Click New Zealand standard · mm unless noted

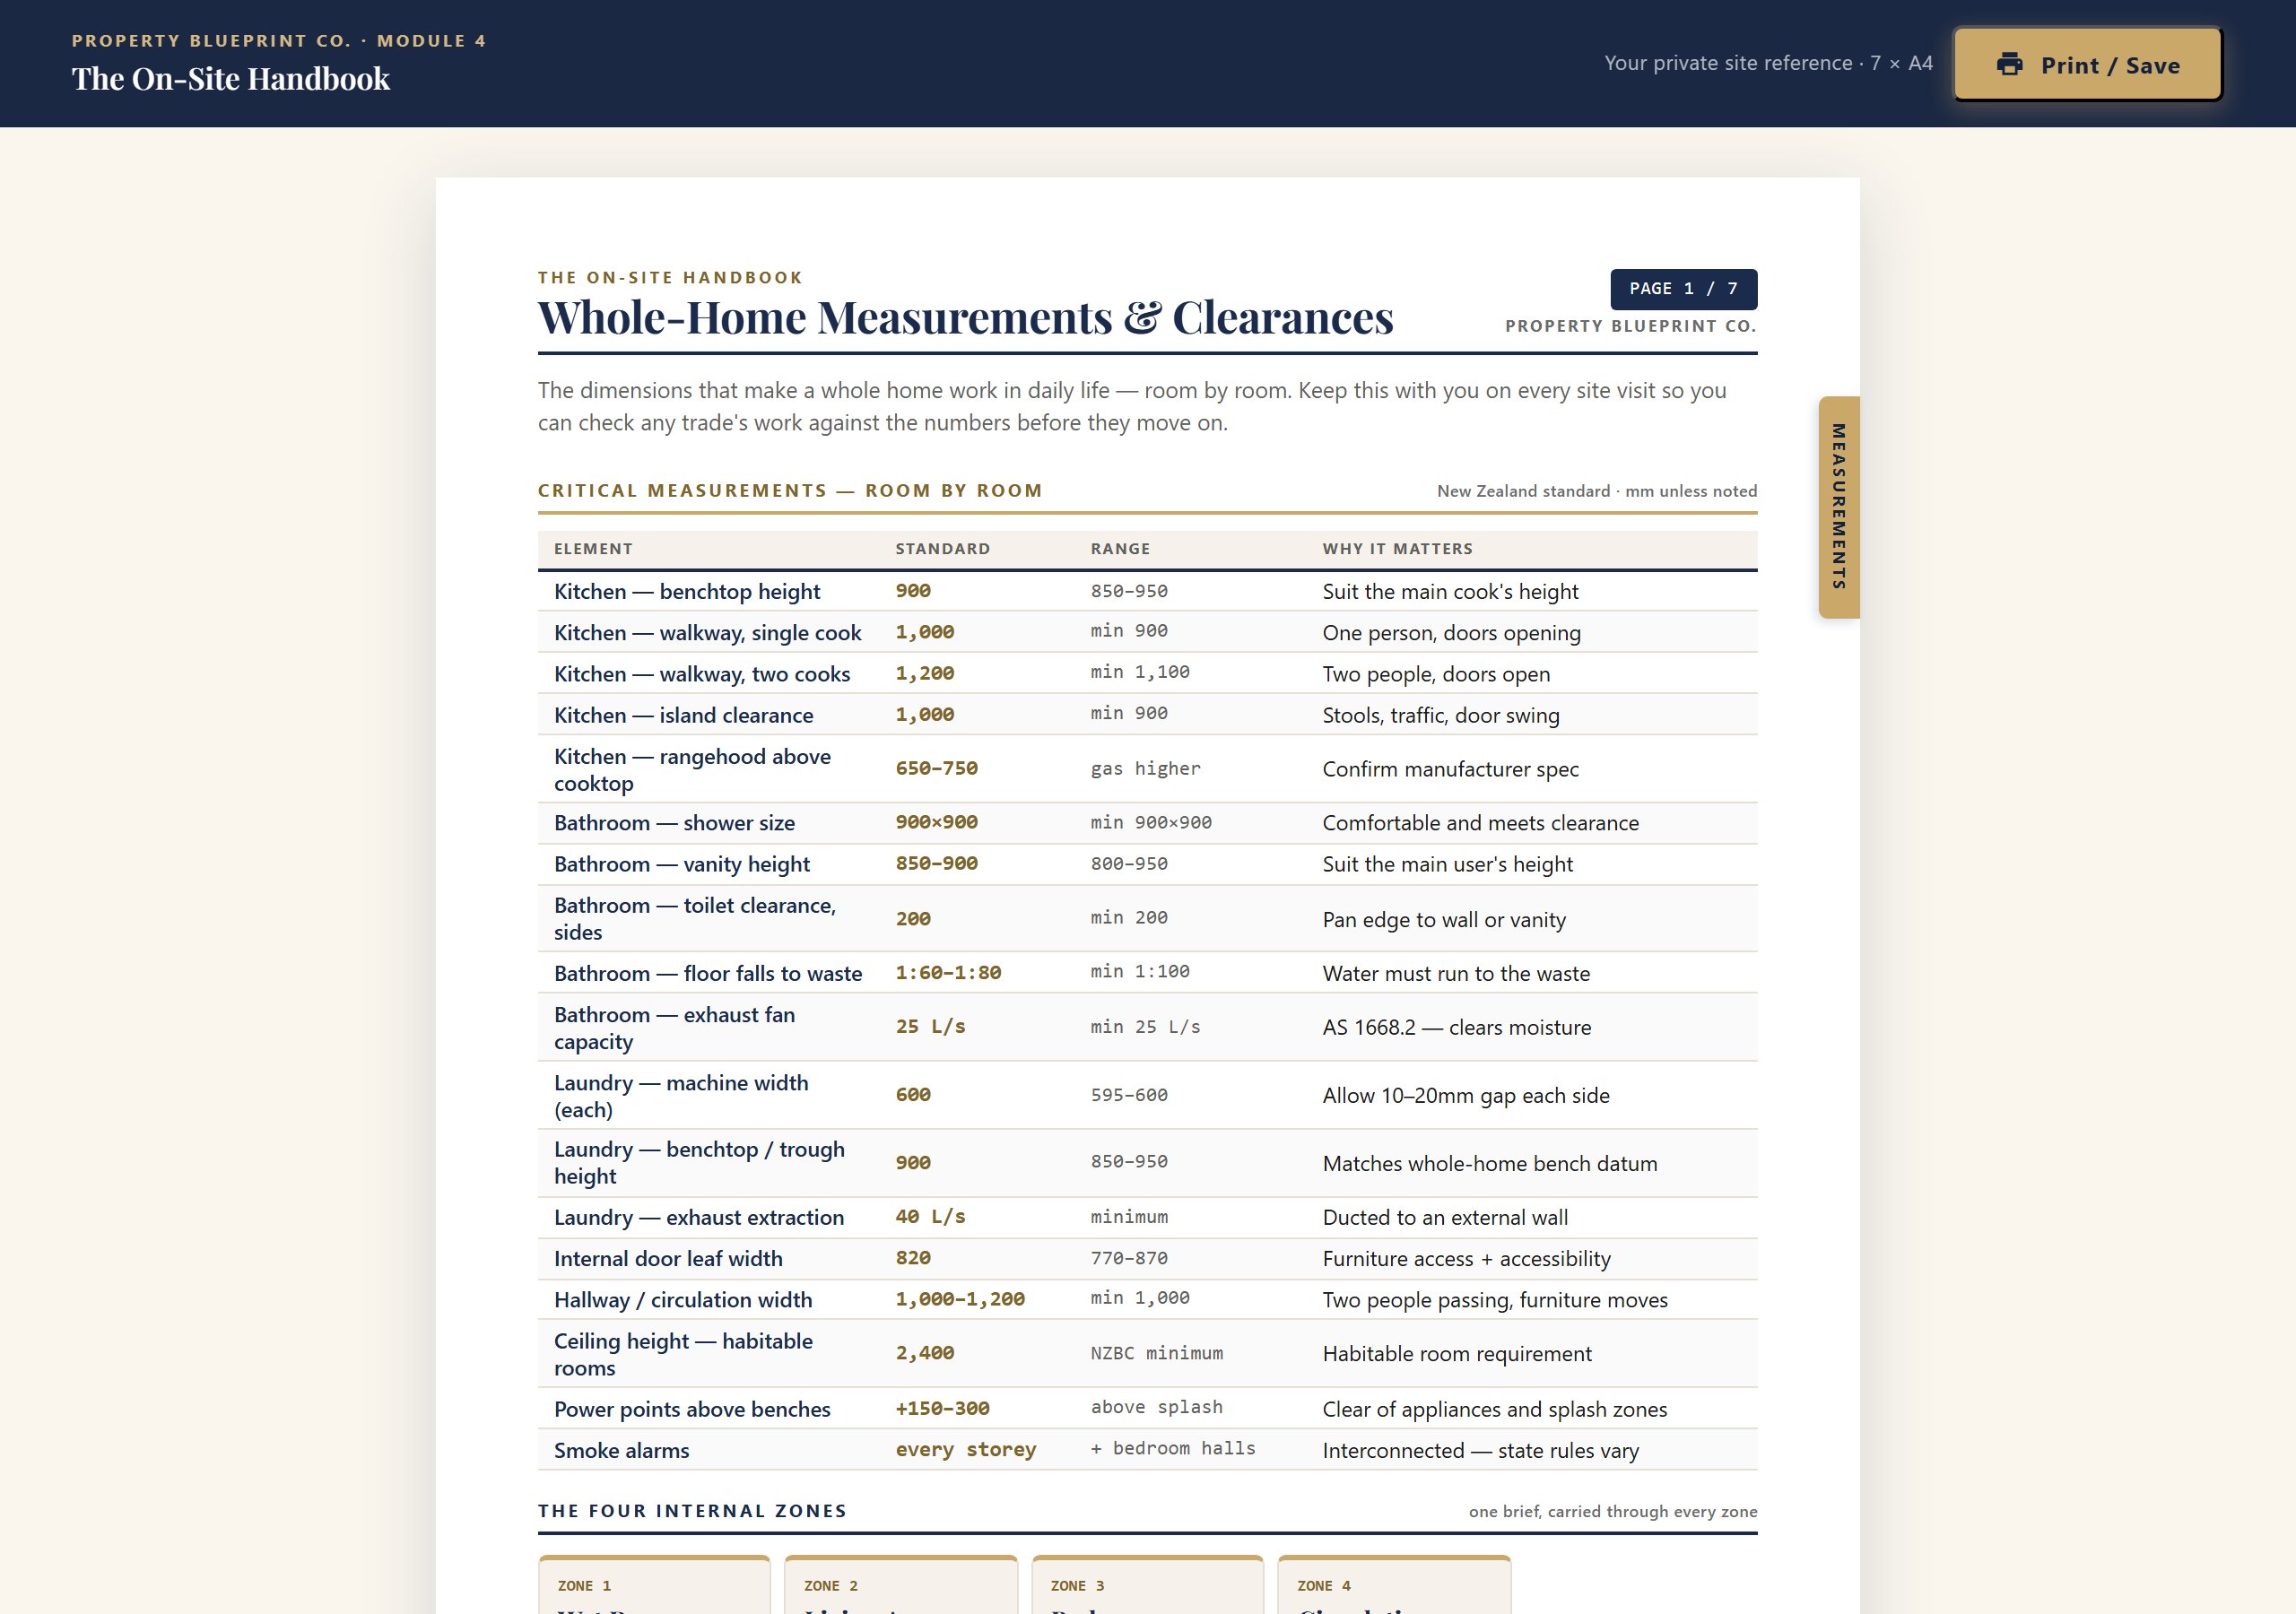click(1597, 491)
